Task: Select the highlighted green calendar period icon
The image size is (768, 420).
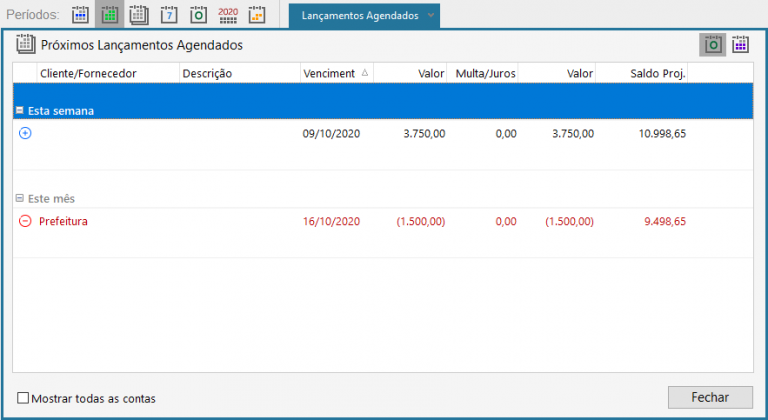Action: click(x=109, y=15)
